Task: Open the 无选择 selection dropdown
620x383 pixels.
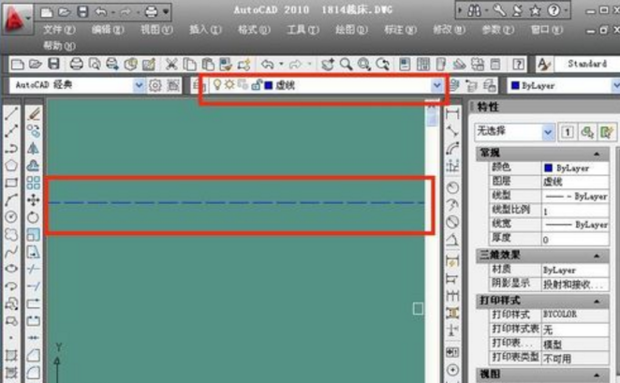Action: pos(548,132)
